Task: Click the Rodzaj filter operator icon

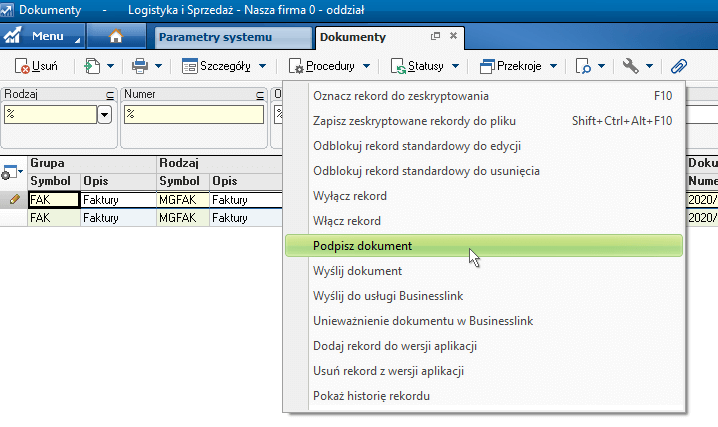Action: [110, 95]
